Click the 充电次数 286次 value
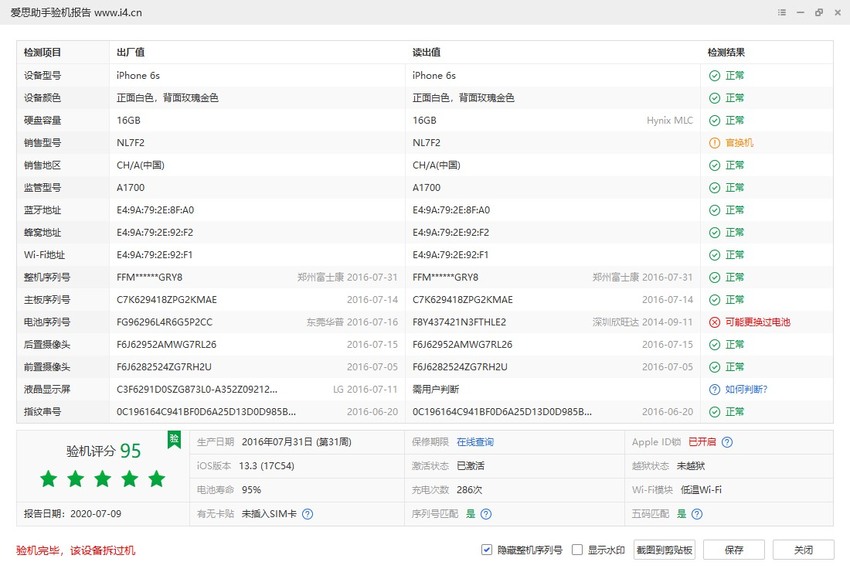The image size is (850, 579). (469, 490)
